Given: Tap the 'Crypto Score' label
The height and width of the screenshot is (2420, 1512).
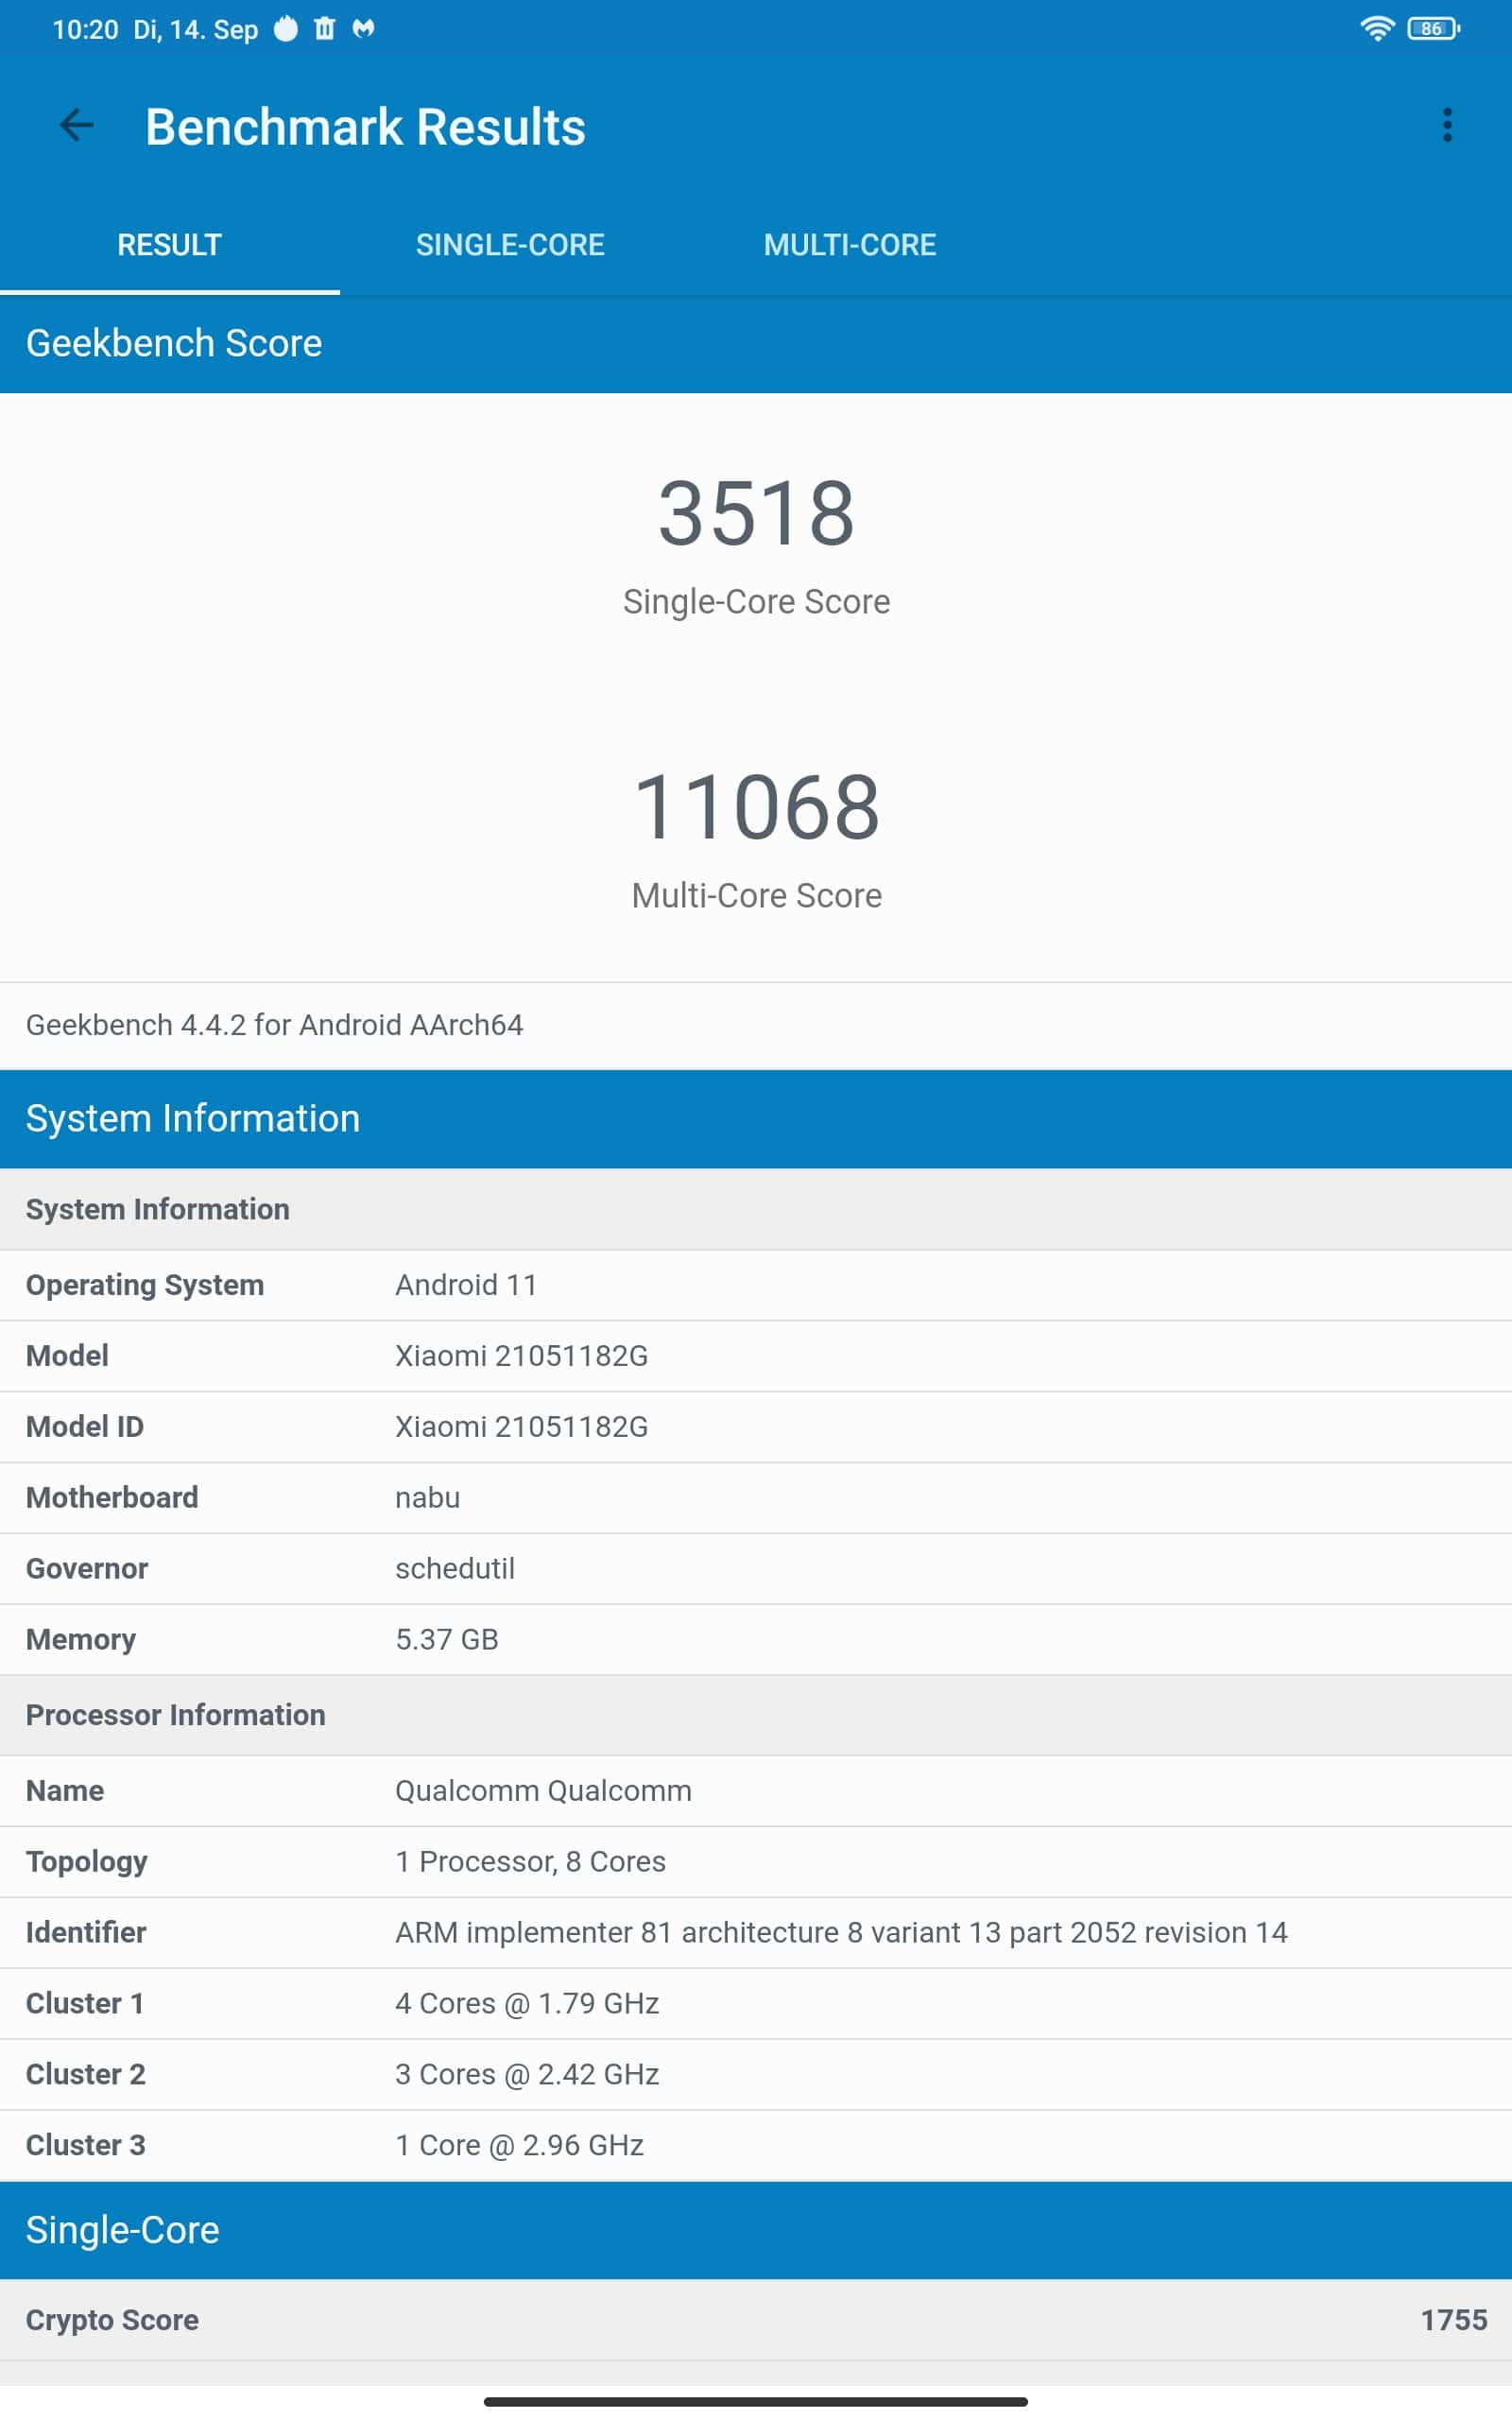Looking at the screenshot, I should (x=112, y=2321).
